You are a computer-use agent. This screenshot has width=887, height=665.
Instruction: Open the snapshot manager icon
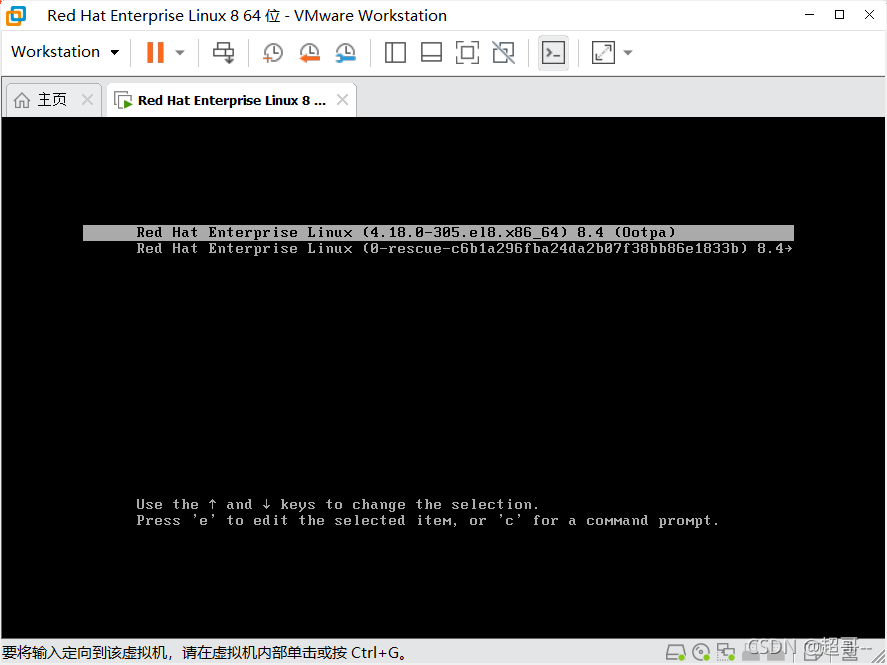(x=346, y=53)
